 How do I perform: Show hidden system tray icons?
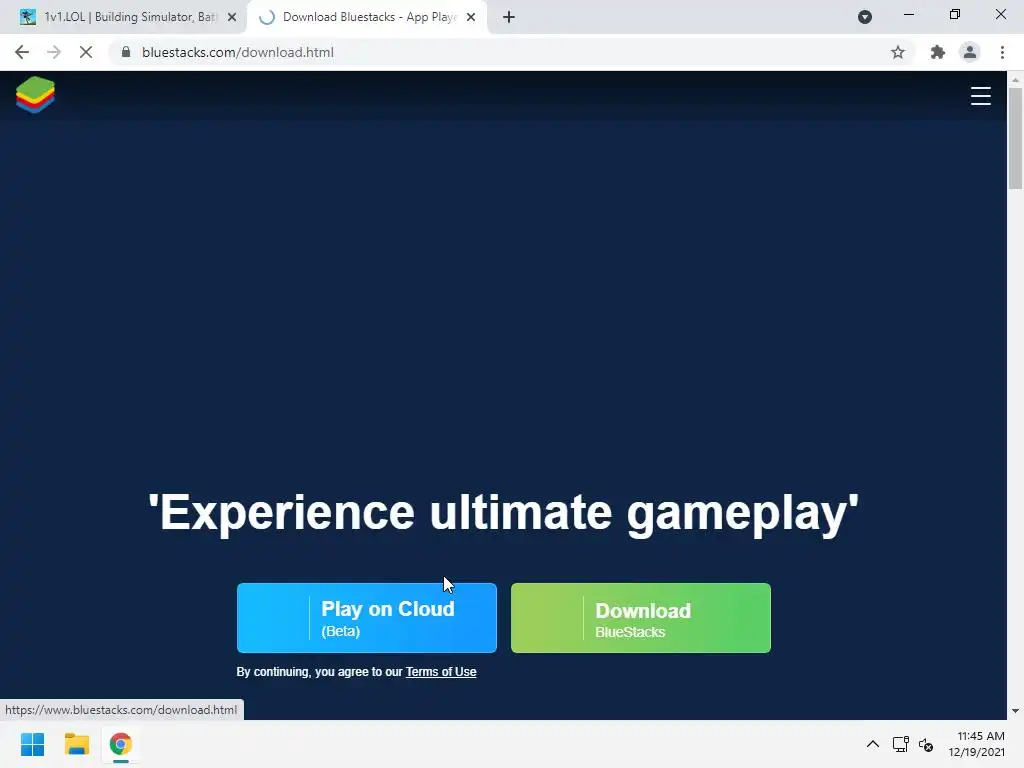pyautogui.click(x=872, y=744)
